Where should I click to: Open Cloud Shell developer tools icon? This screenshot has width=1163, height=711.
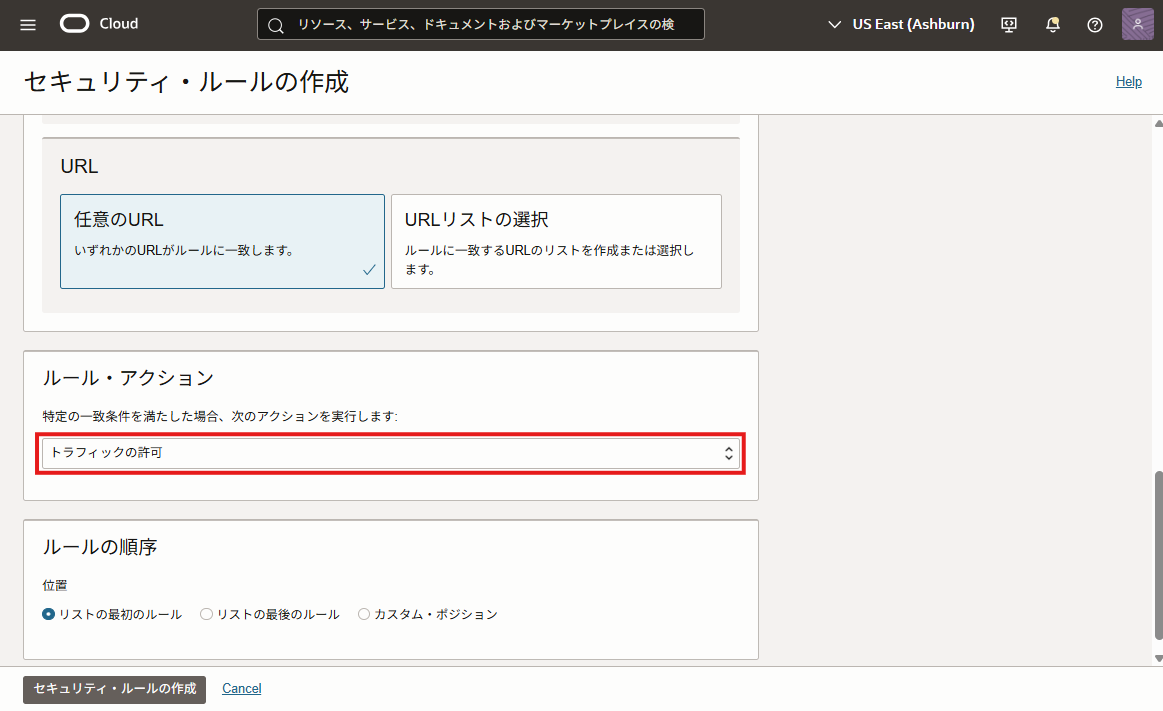coord(1009,25)
